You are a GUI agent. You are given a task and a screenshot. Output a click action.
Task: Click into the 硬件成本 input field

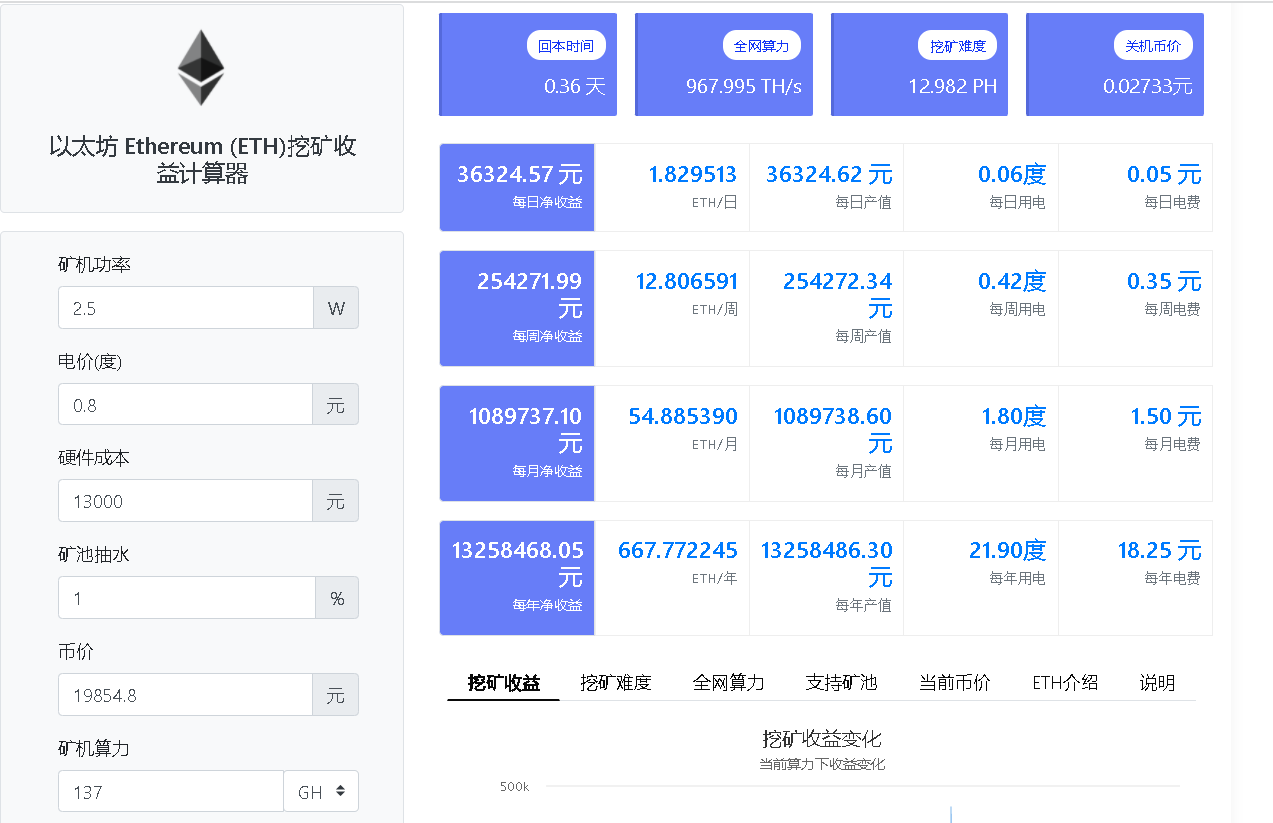tap(185, 500)
